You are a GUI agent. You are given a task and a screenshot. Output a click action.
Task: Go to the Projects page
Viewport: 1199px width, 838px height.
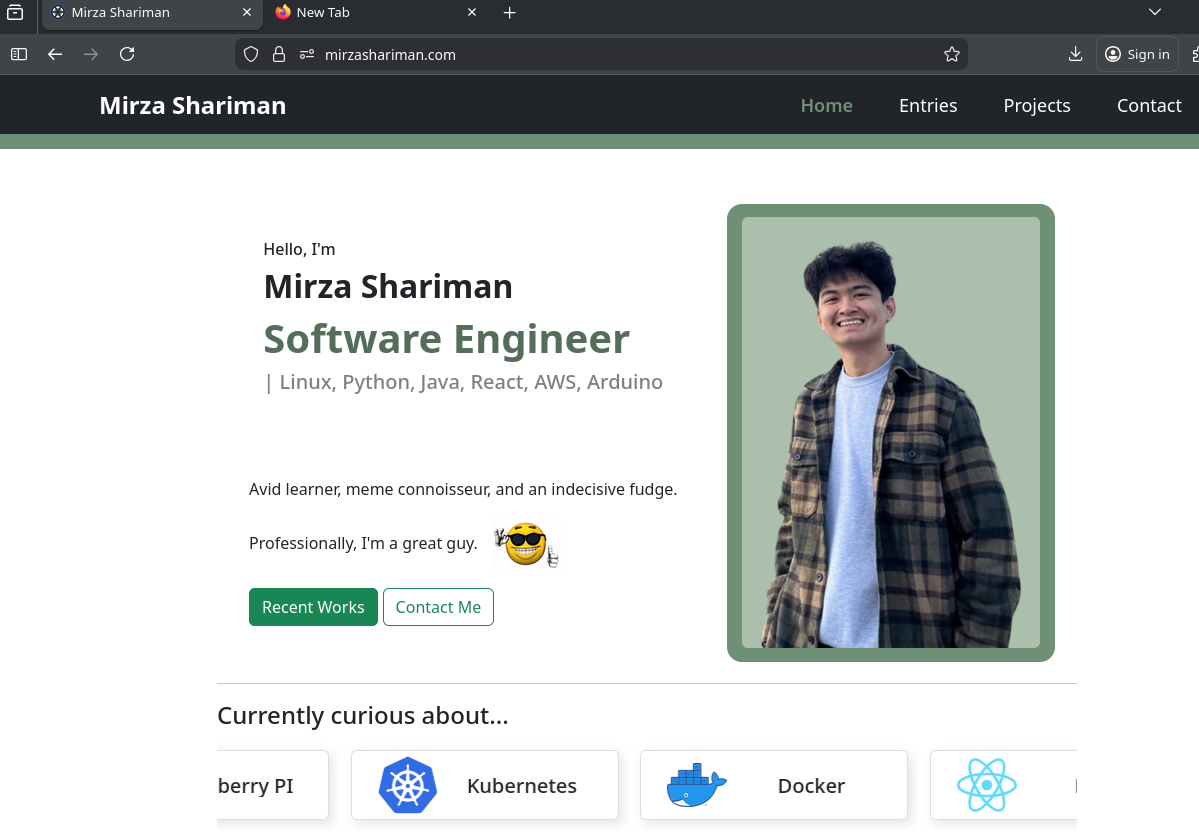1036,105
